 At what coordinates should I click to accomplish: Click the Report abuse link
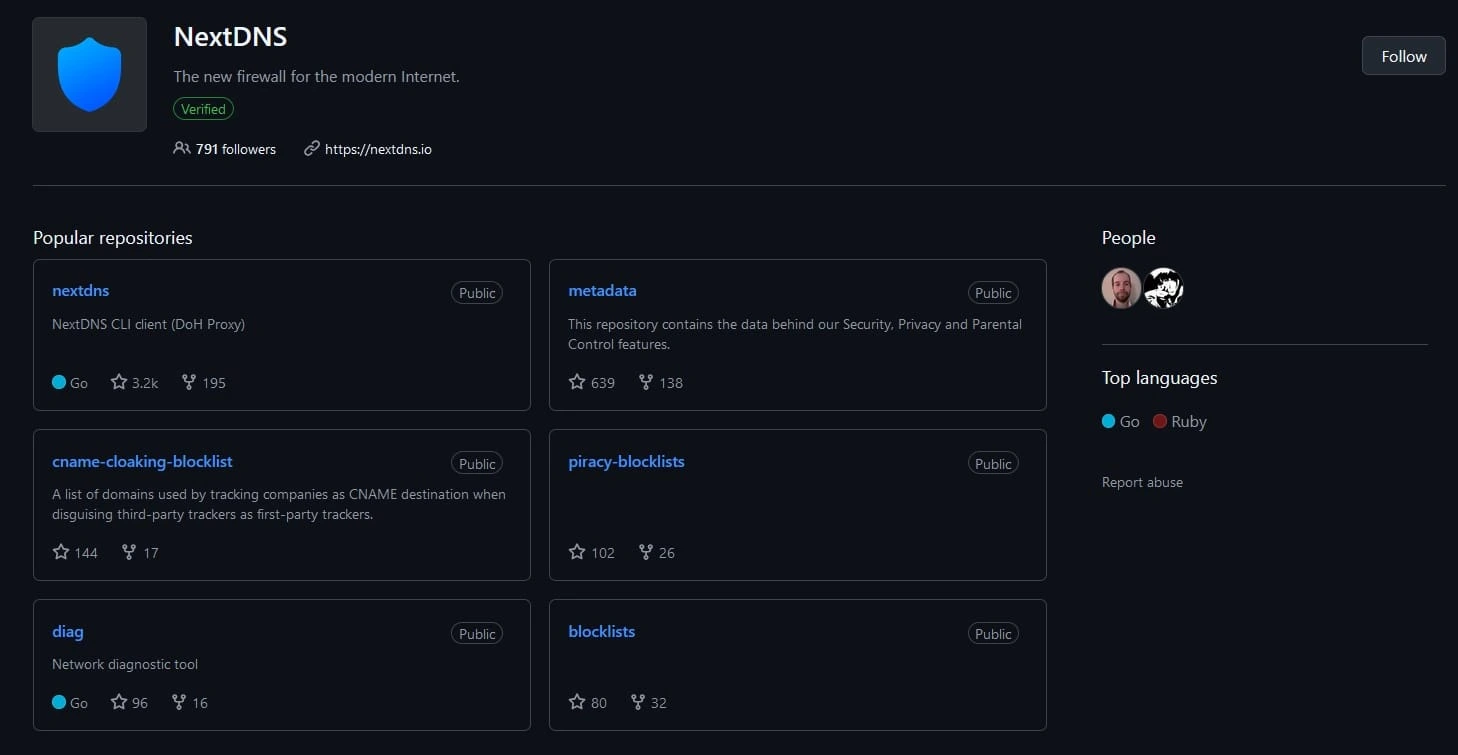pyautogui.click(x=1142, y=482)
